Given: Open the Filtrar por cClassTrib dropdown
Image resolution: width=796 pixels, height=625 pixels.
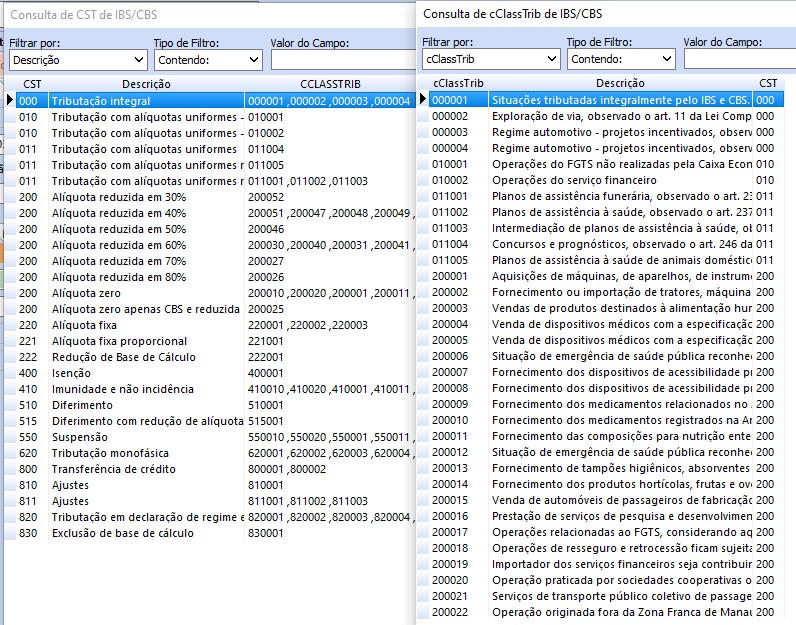Looking at the screenshot, I should pos(490,59).
